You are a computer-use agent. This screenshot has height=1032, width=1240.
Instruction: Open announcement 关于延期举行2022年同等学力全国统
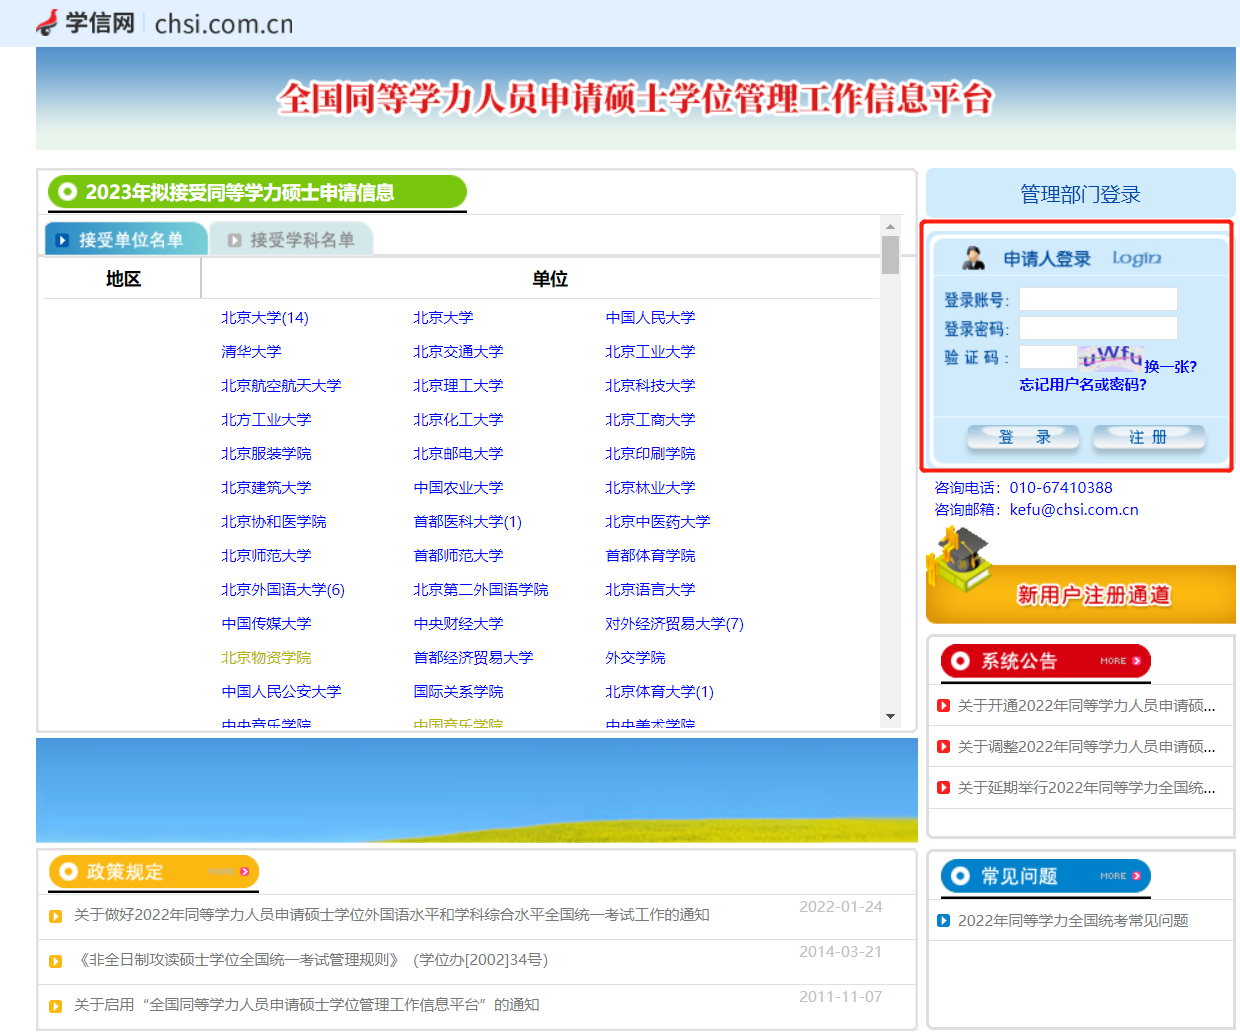(1087, 788)
